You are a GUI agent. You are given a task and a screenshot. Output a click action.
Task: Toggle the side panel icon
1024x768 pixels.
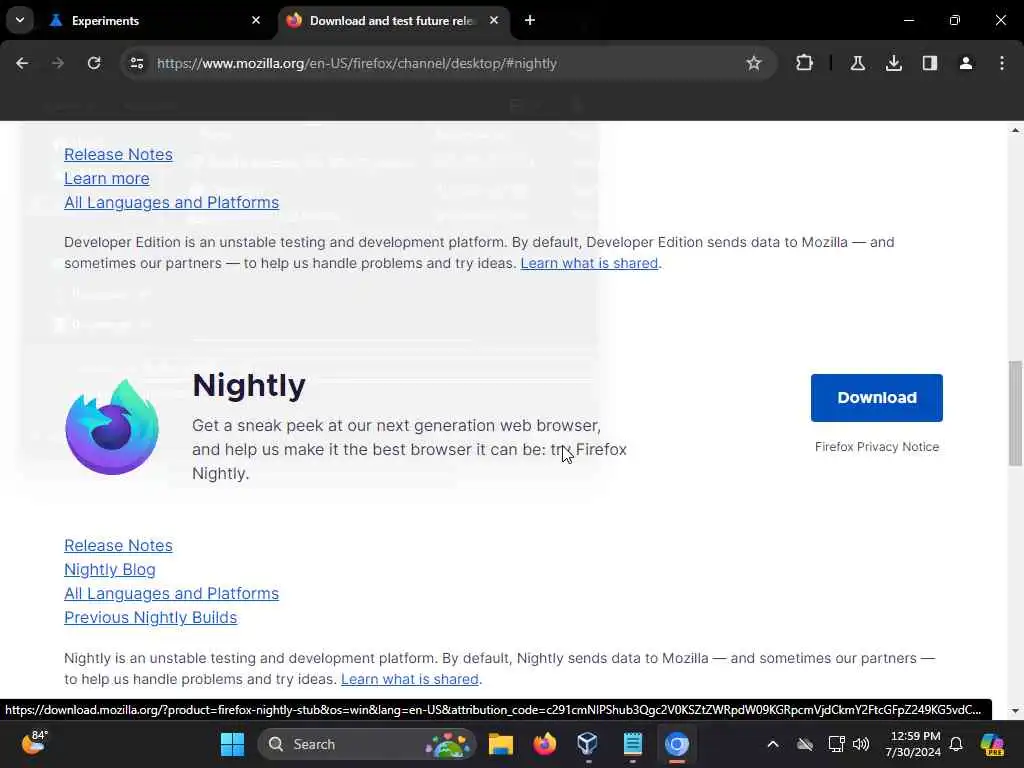coord(930,63)
